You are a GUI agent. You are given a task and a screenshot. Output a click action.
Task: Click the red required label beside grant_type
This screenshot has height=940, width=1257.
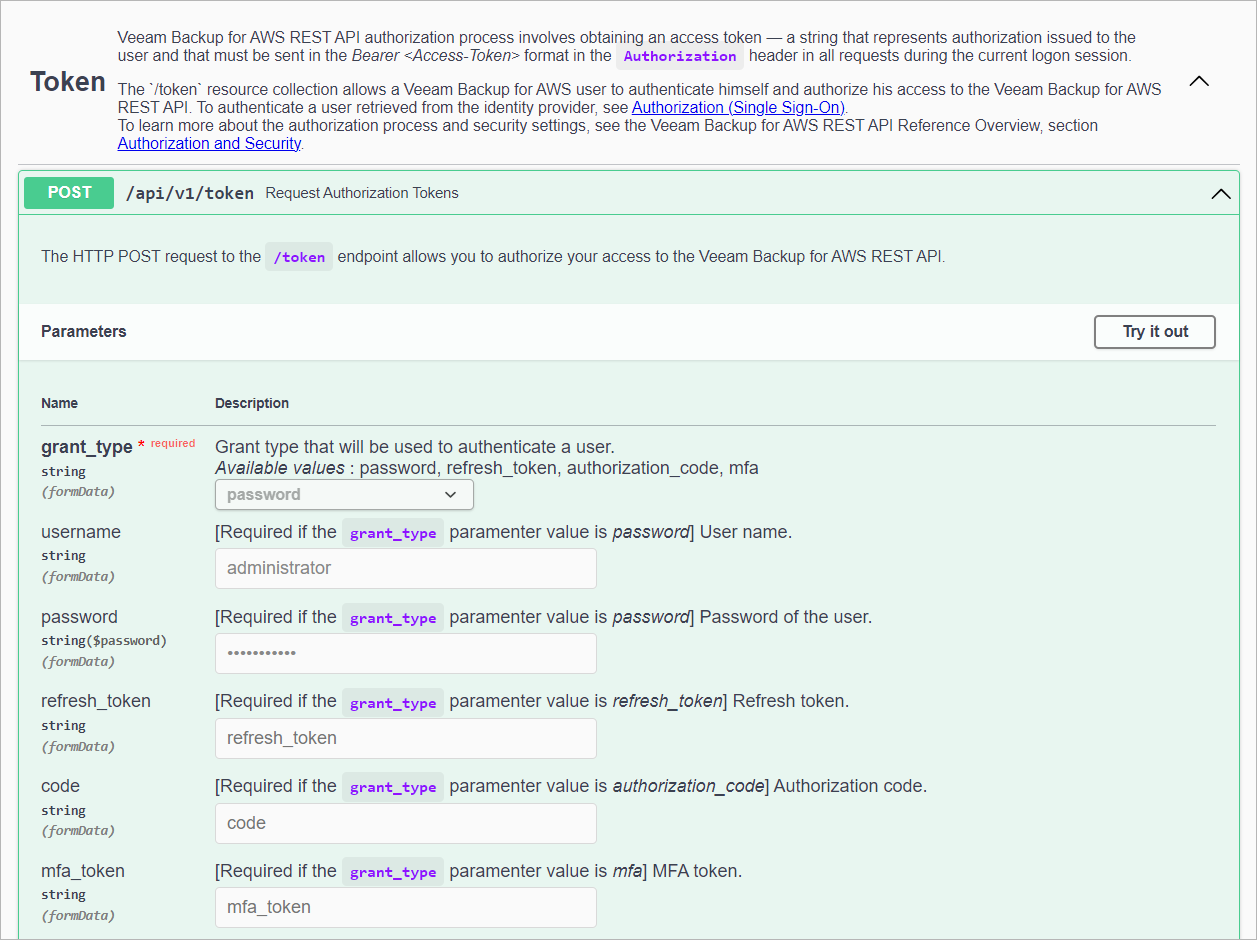click(x=173, y=444)
